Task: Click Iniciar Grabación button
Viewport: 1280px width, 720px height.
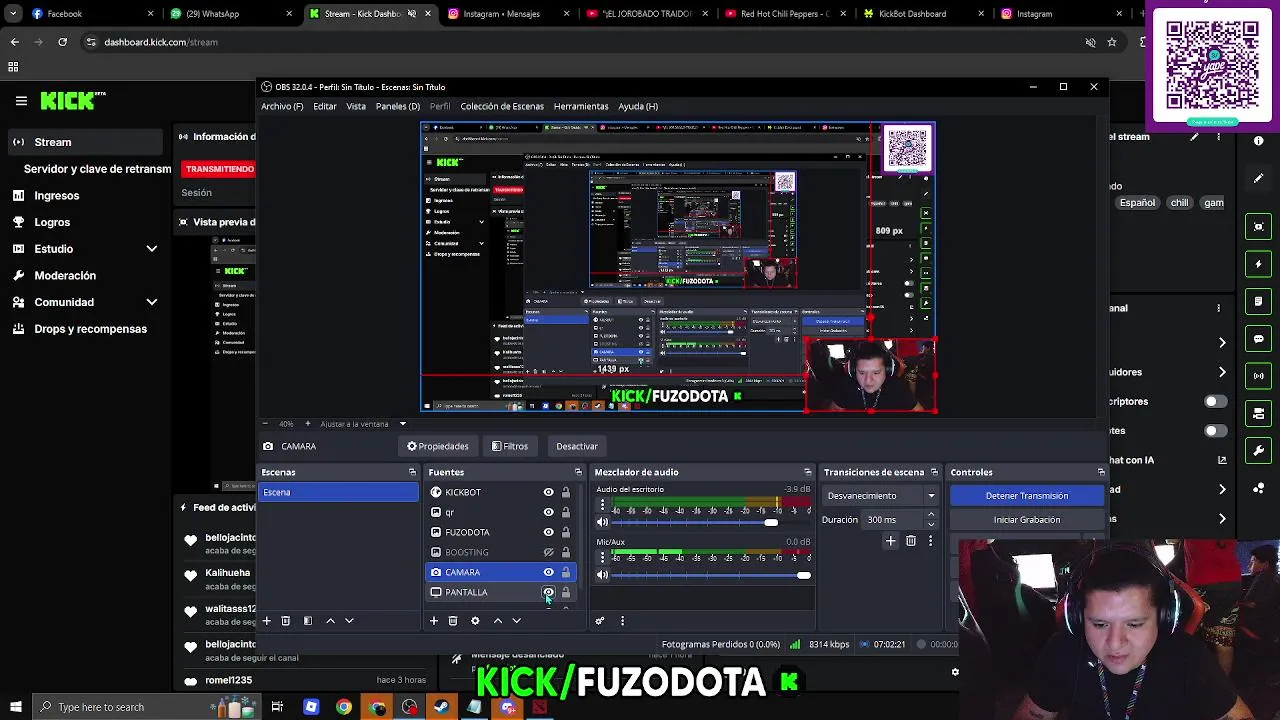Action: pyautogui.click(x=1027, y=520)
